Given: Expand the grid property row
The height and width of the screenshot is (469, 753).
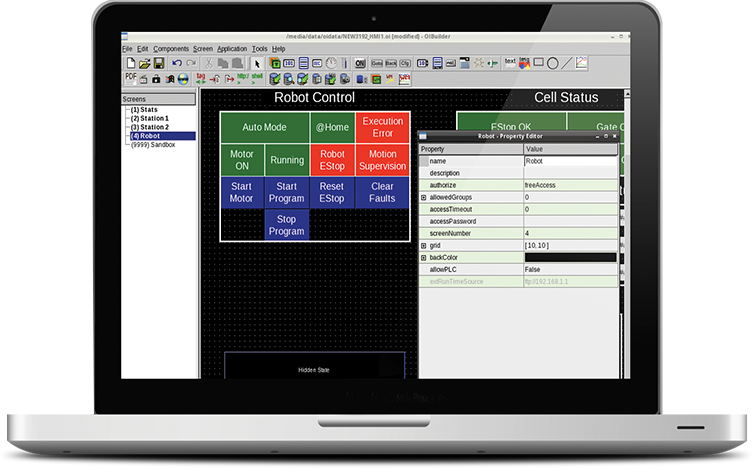Looking at the screenshot, I should (424, 246).
